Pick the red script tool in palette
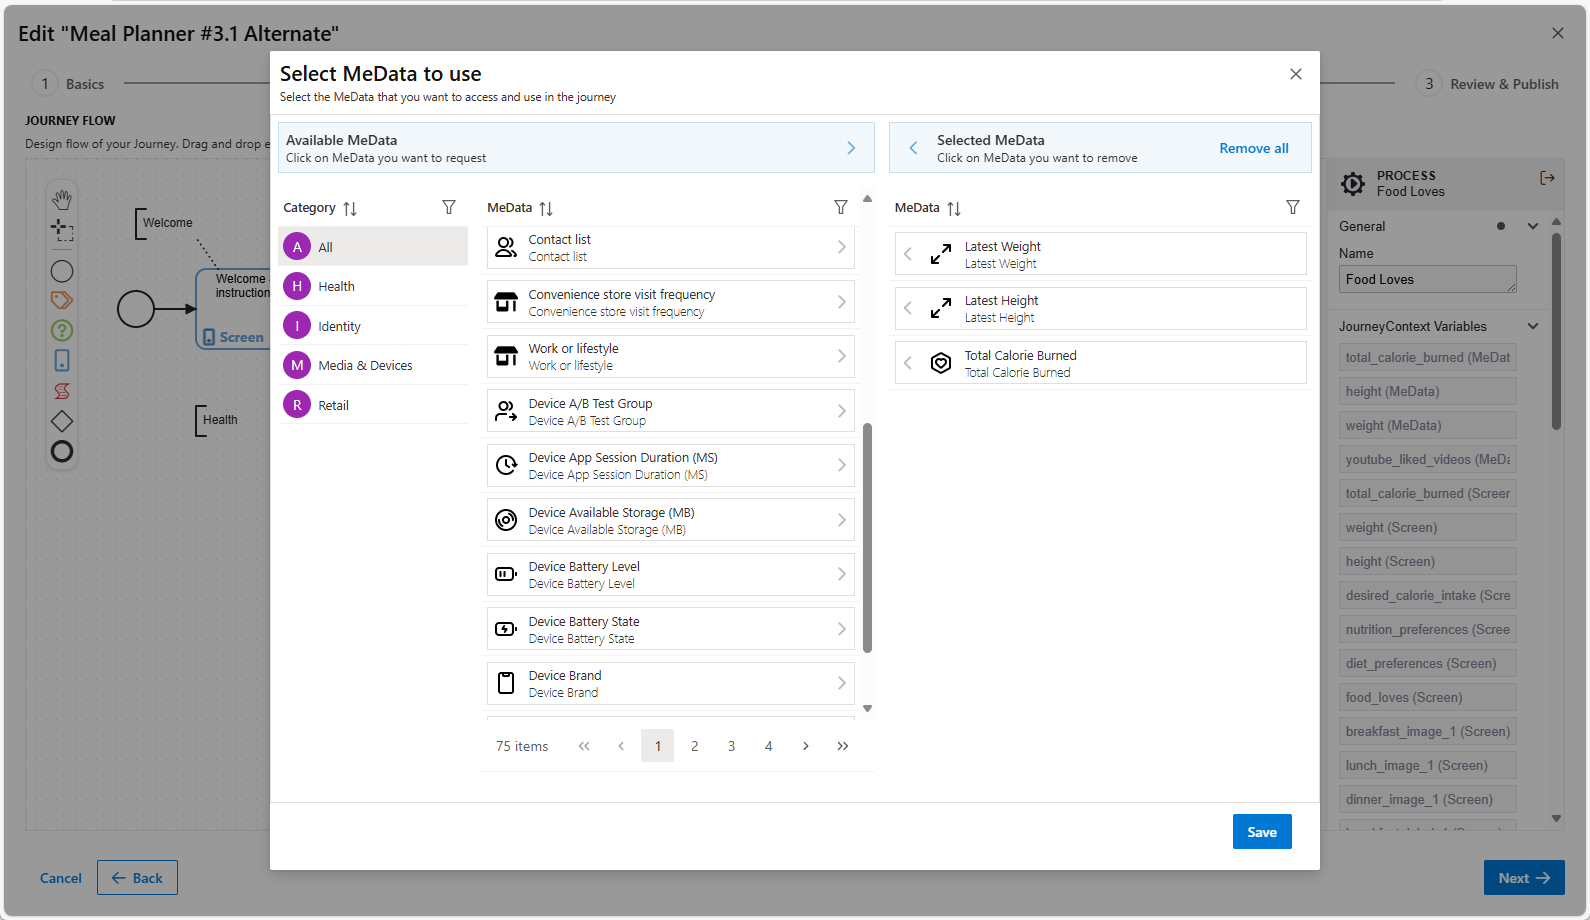1590x920 pixels. (x=62, y=391)
